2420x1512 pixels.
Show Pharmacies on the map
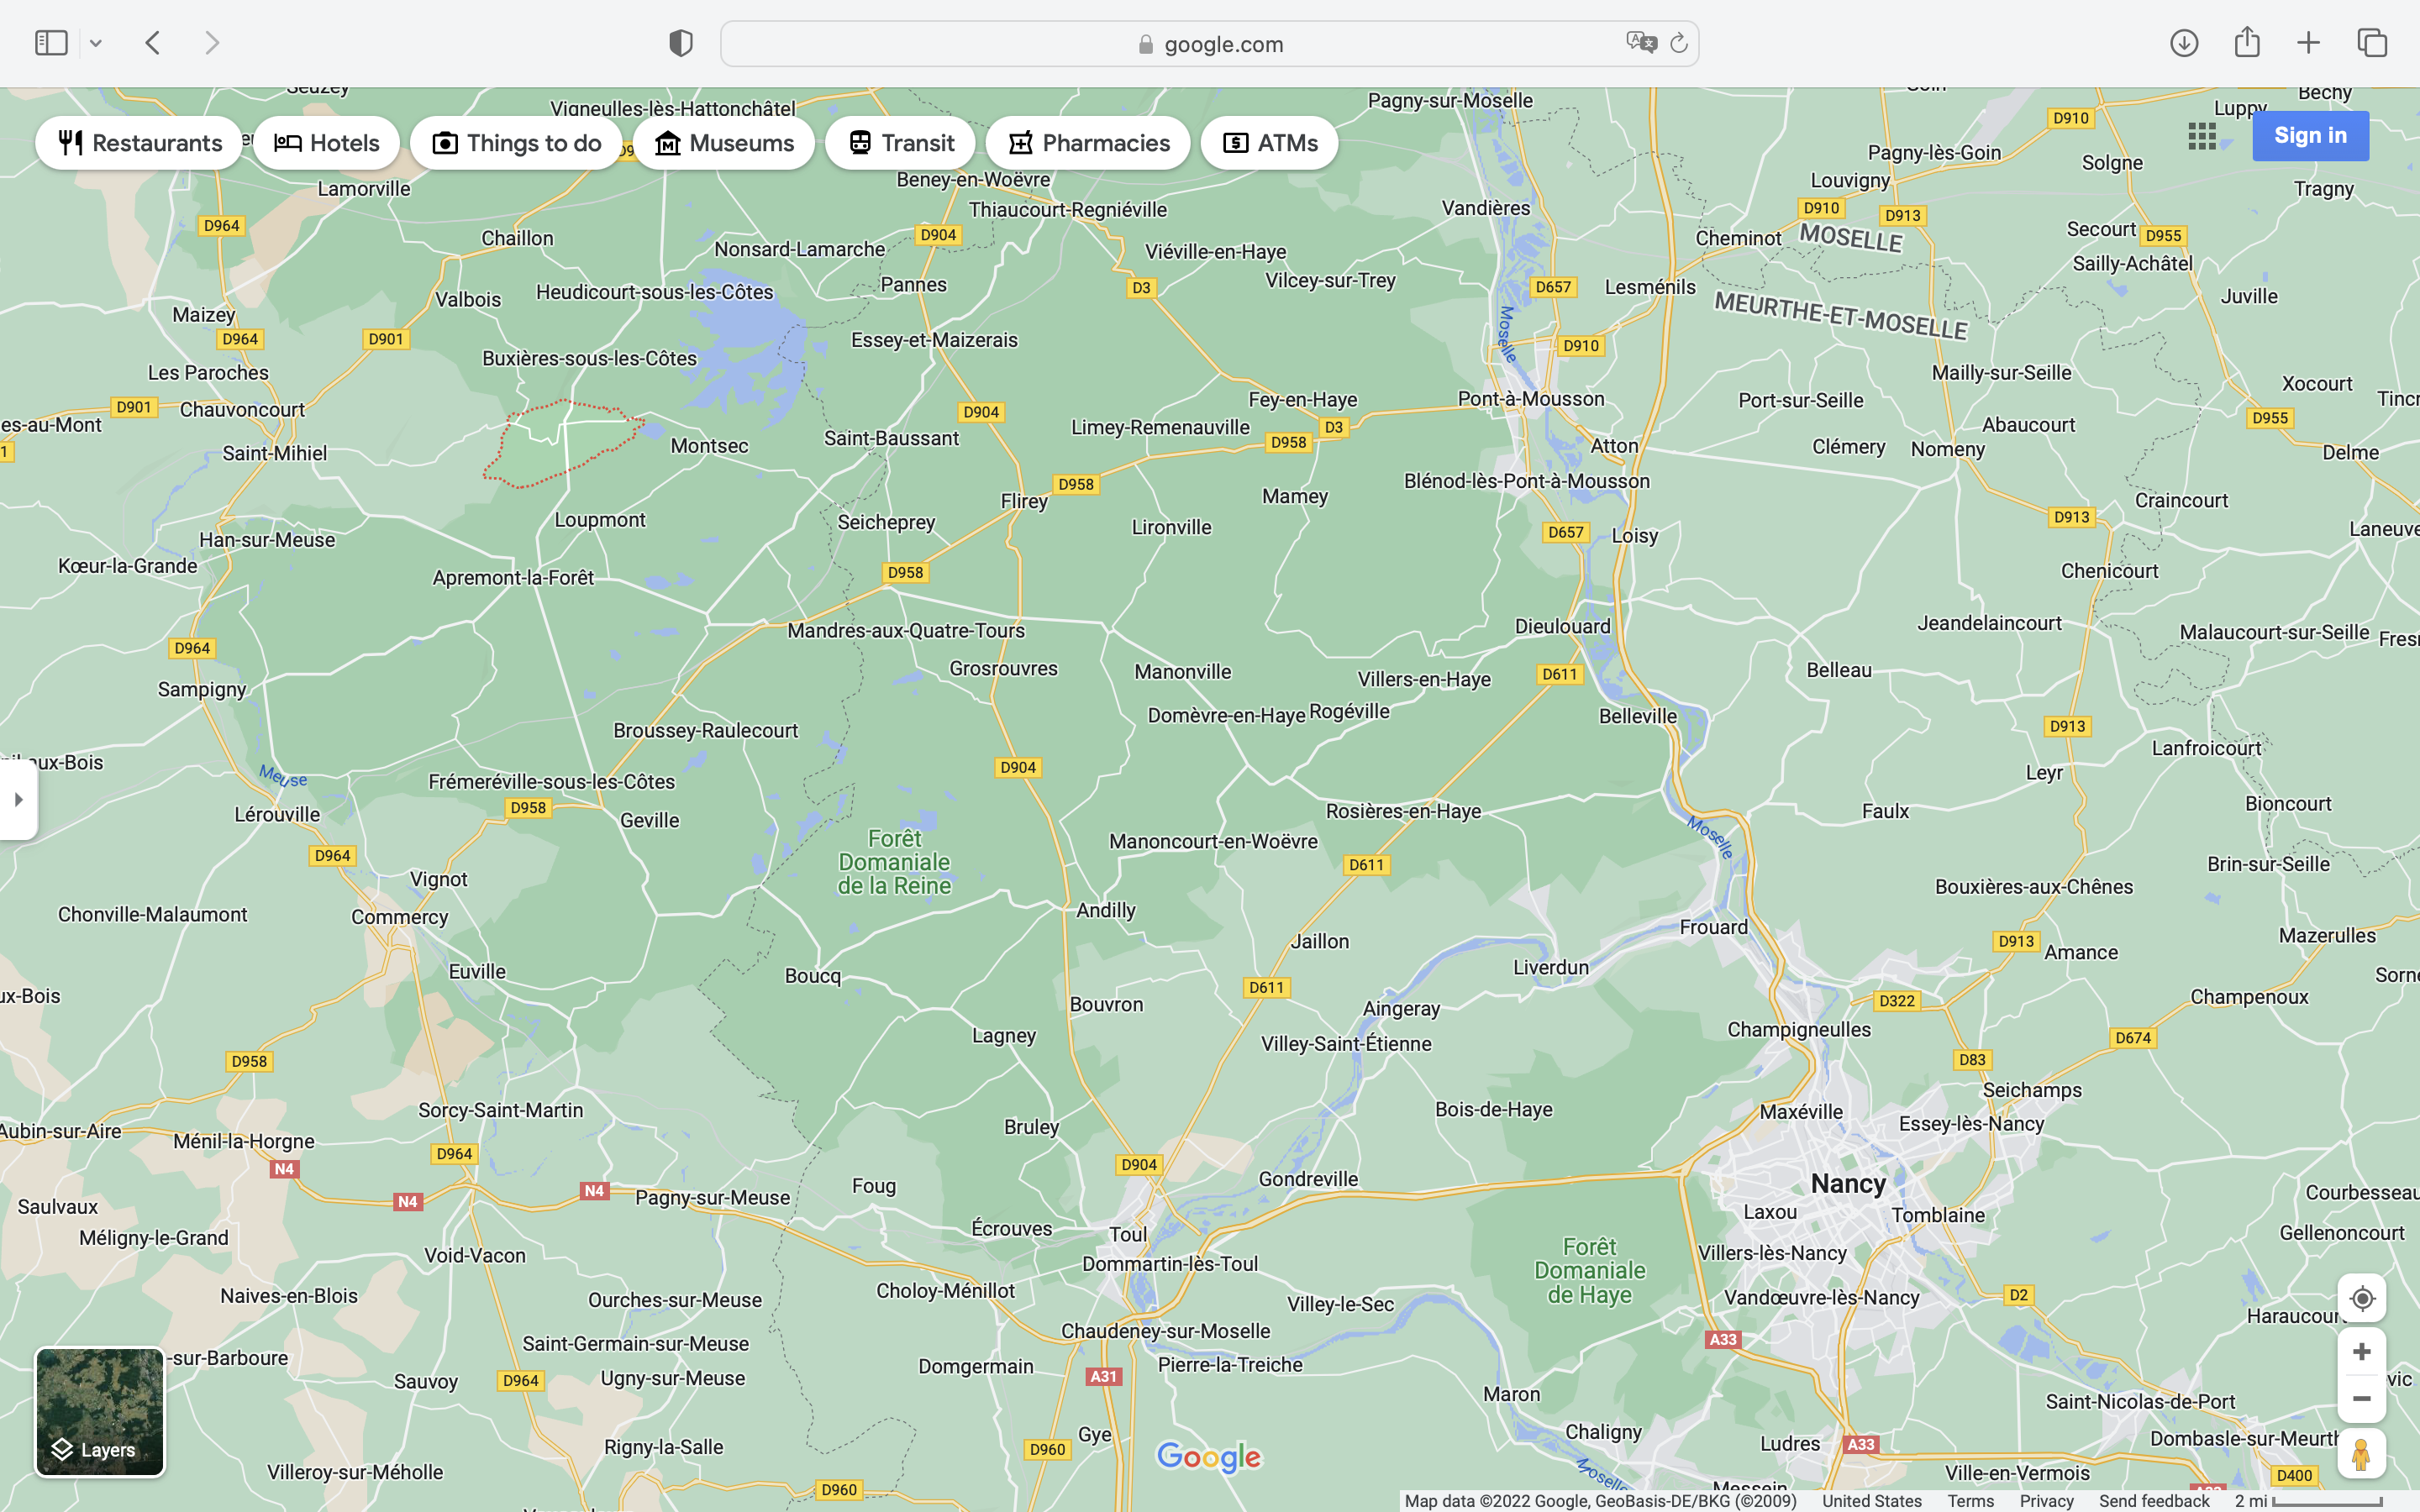point(1087,143)
